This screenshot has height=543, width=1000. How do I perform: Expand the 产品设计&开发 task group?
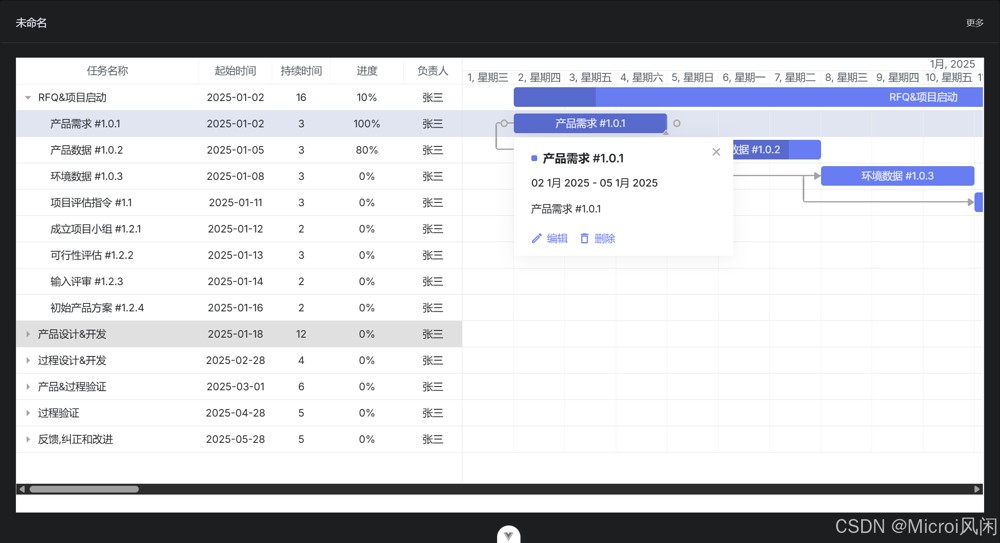click(27, 334)
